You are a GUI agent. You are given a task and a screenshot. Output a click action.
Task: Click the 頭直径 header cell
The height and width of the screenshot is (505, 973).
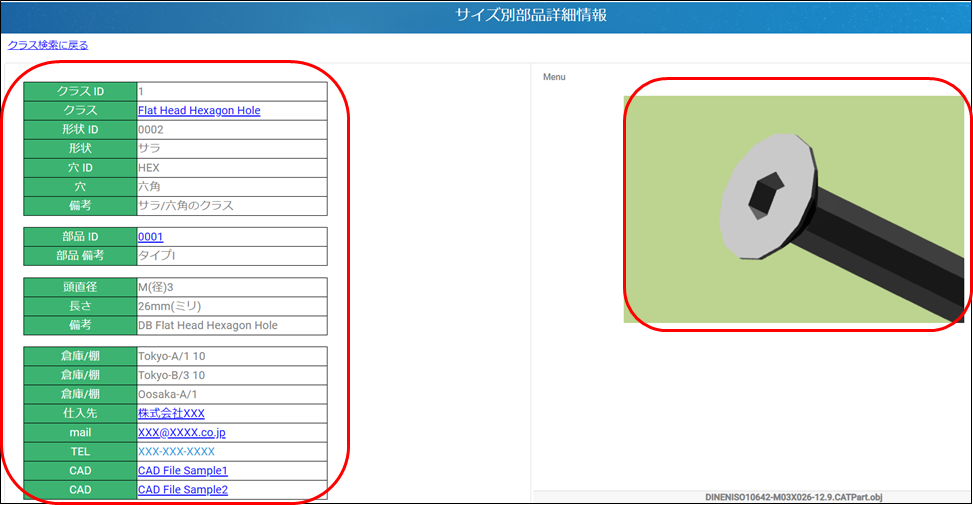(80, 287)
